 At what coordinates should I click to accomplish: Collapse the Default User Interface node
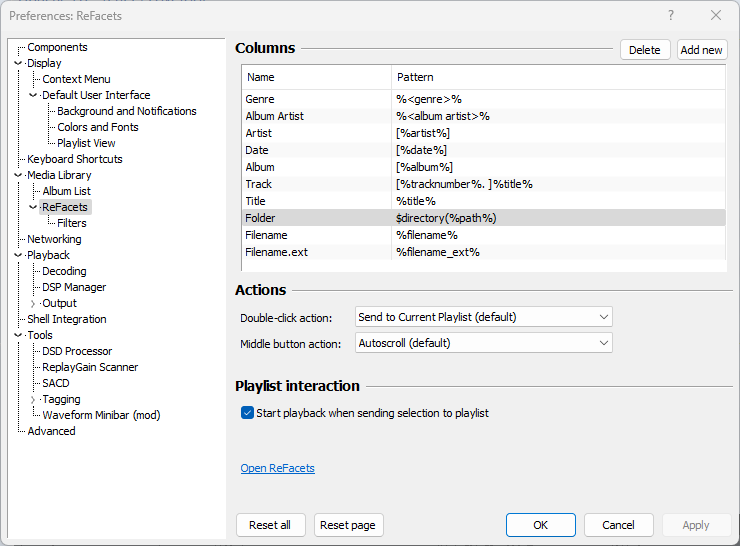[33, 95]
